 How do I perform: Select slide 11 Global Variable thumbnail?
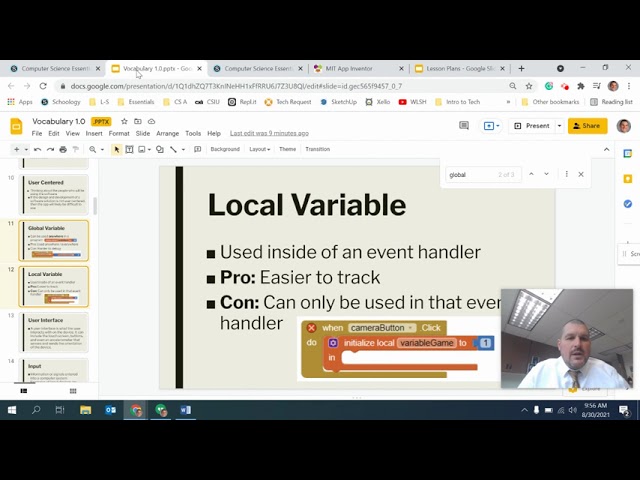53,240
